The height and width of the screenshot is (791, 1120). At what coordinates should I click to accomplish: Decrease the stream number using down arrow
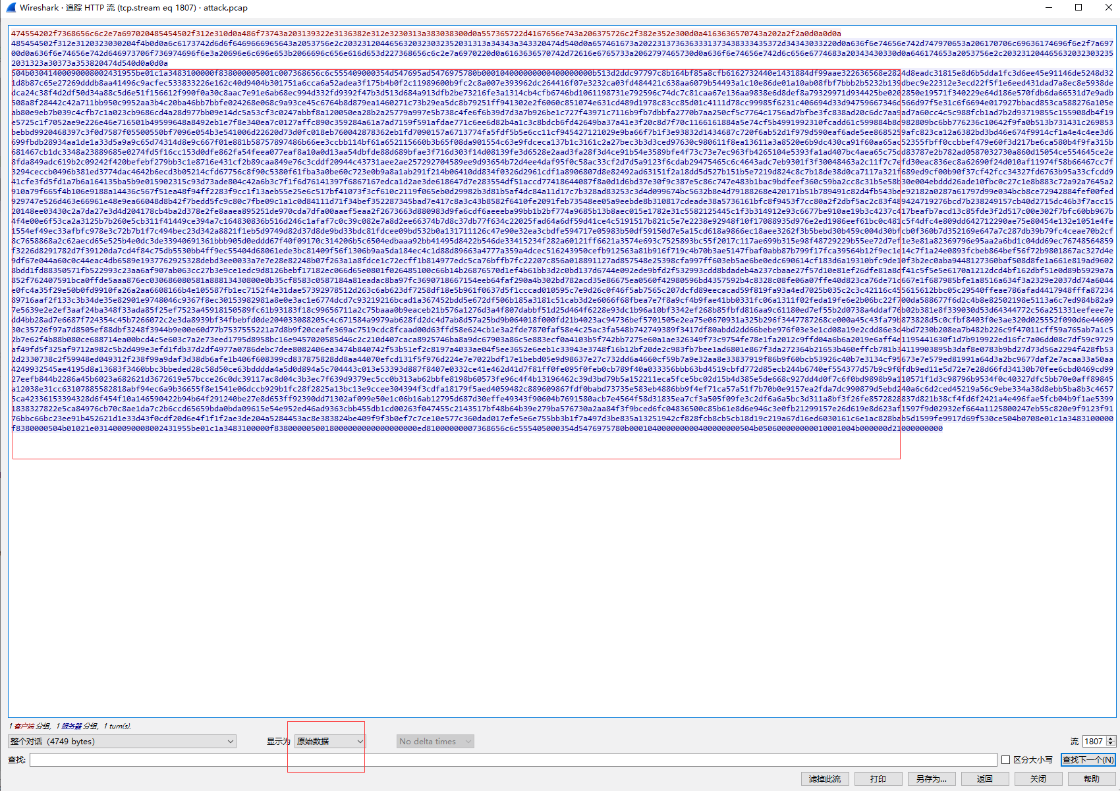click(x=1110, y=745)
